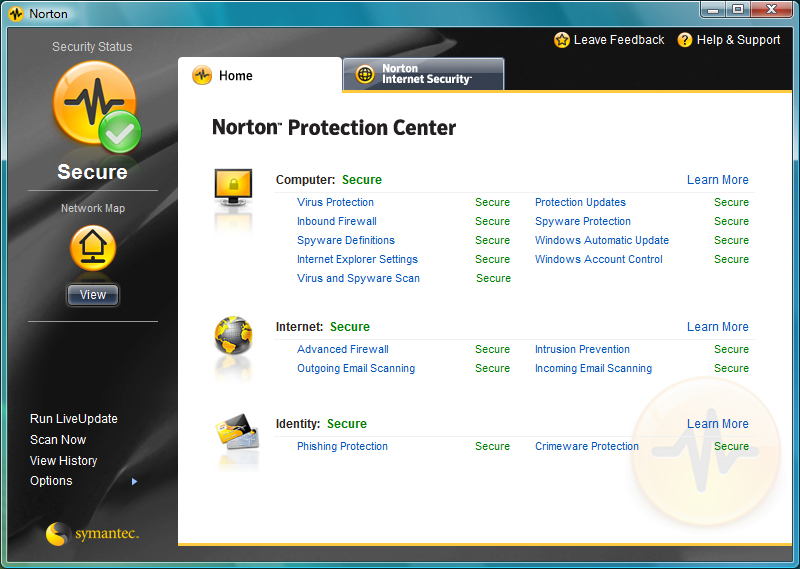Expand the Options submenu arrow
The width and height of the screenshot is (800, 569).
135,481
